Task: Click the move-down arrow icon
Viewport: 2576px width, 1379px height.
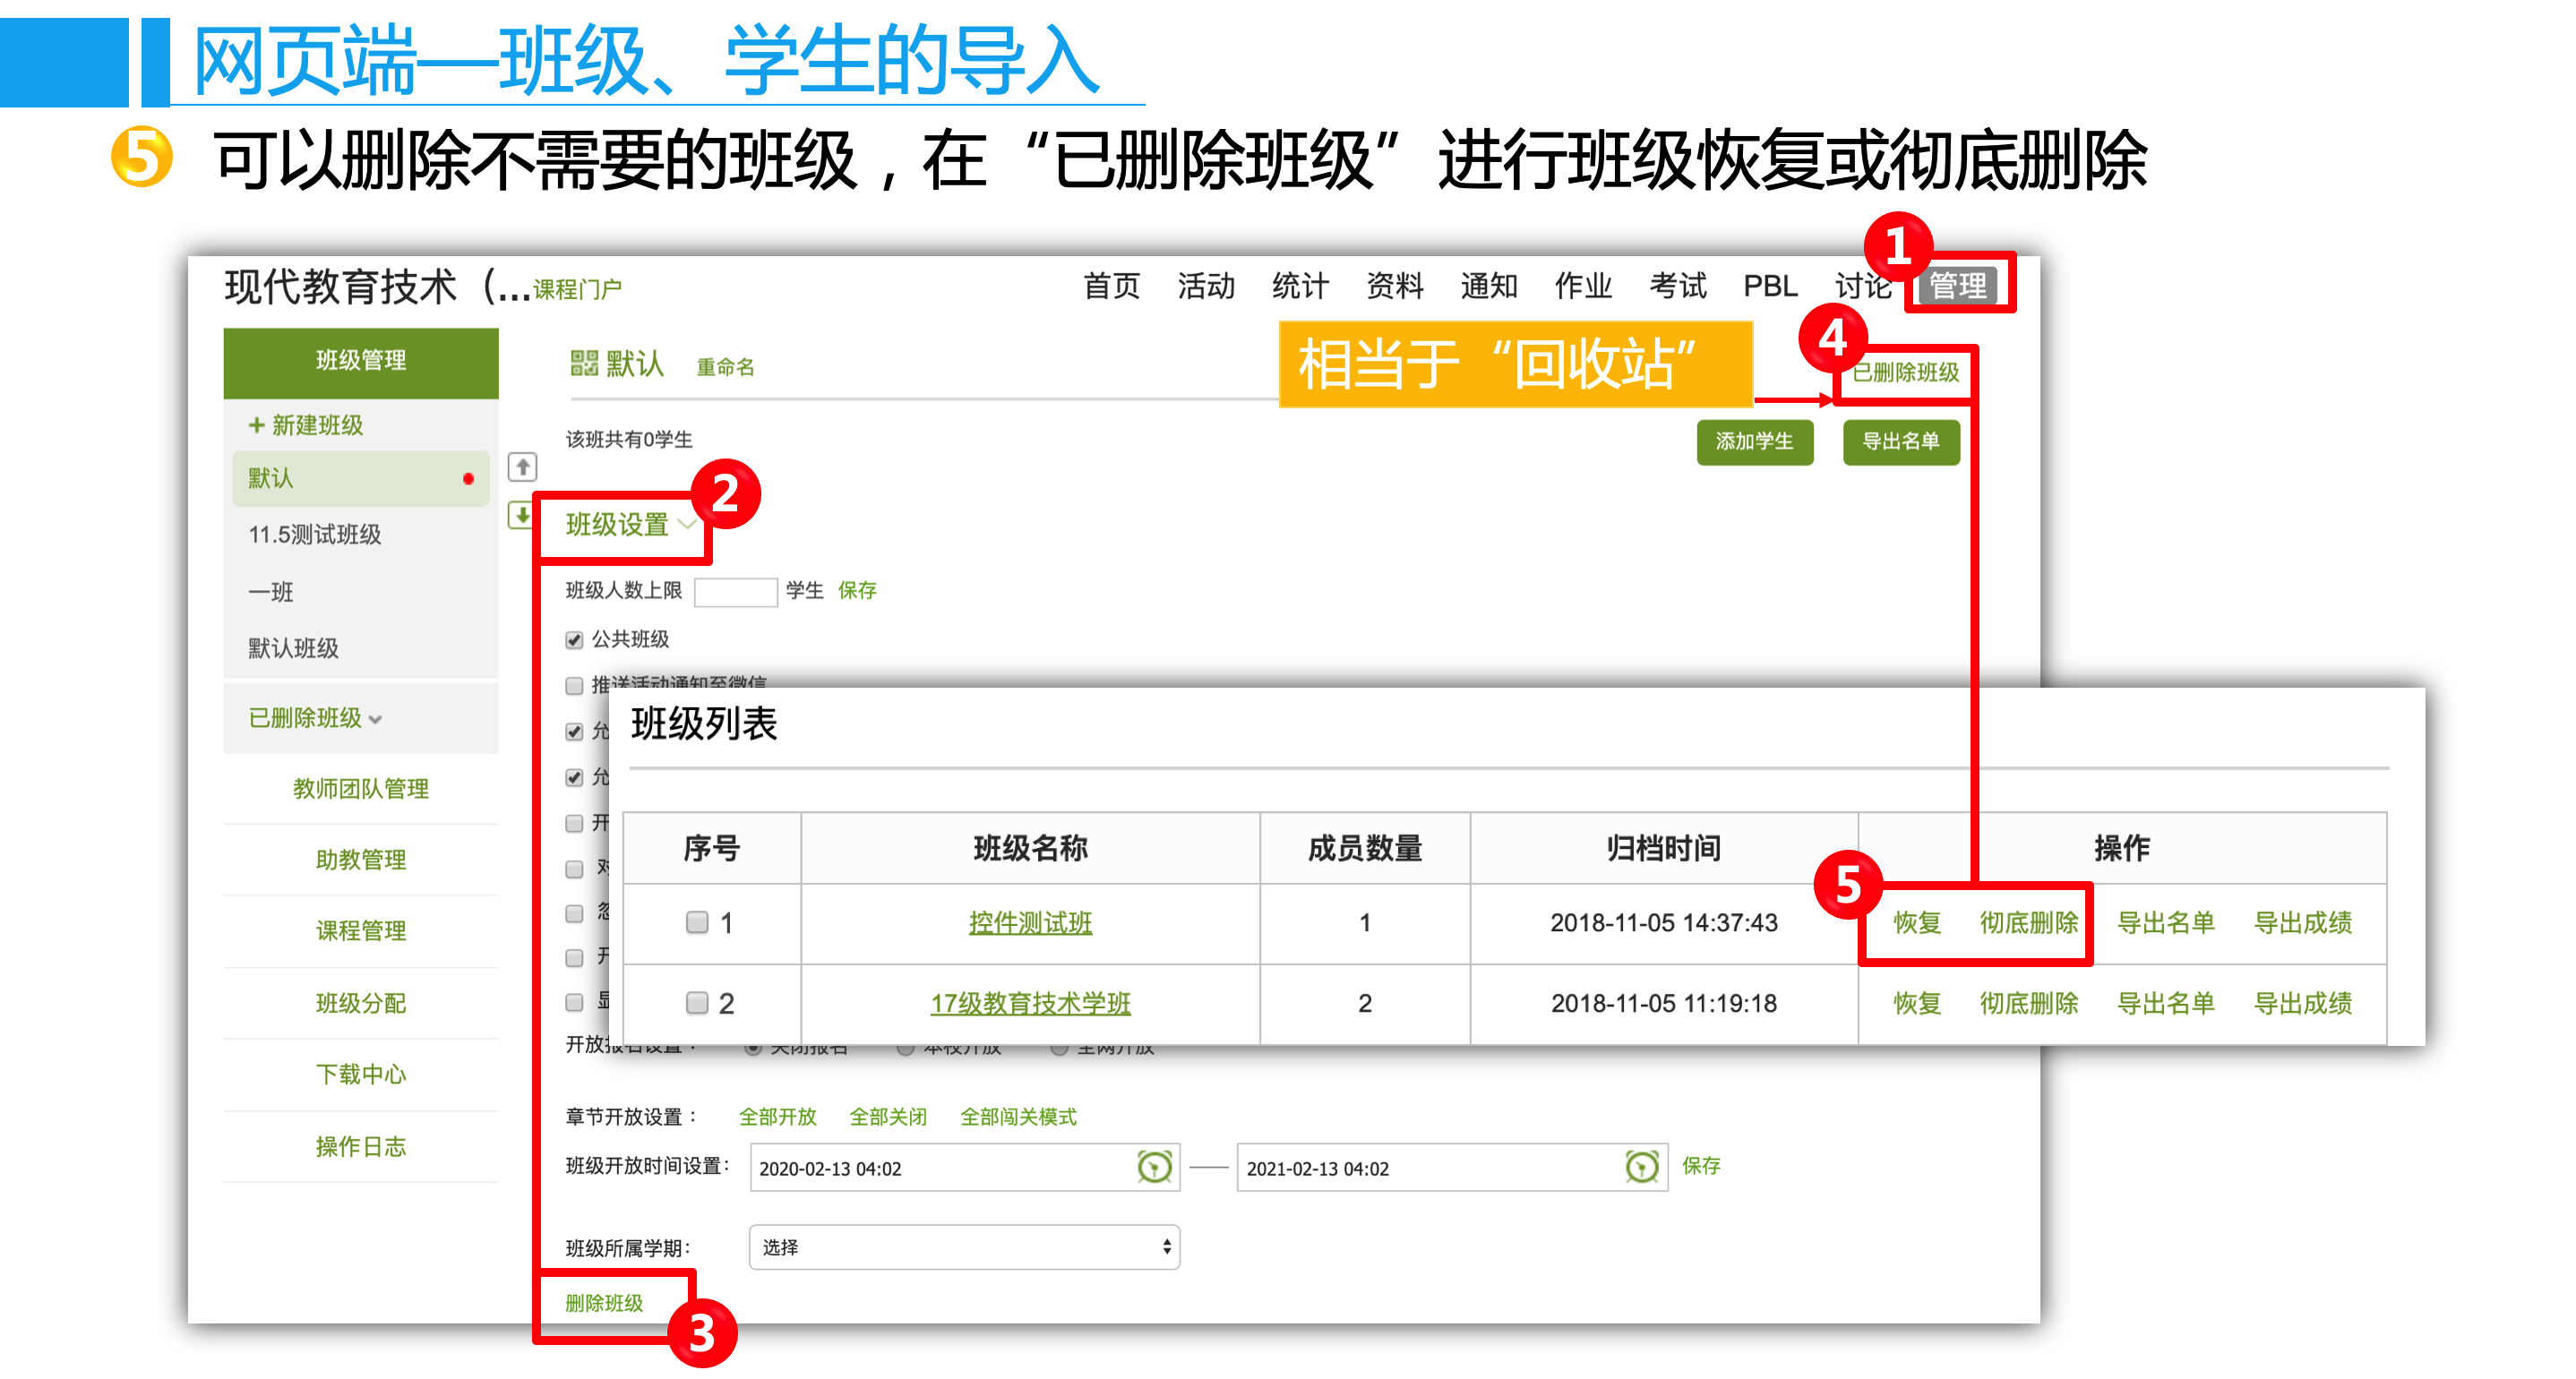Action: [x=520, y=515]
